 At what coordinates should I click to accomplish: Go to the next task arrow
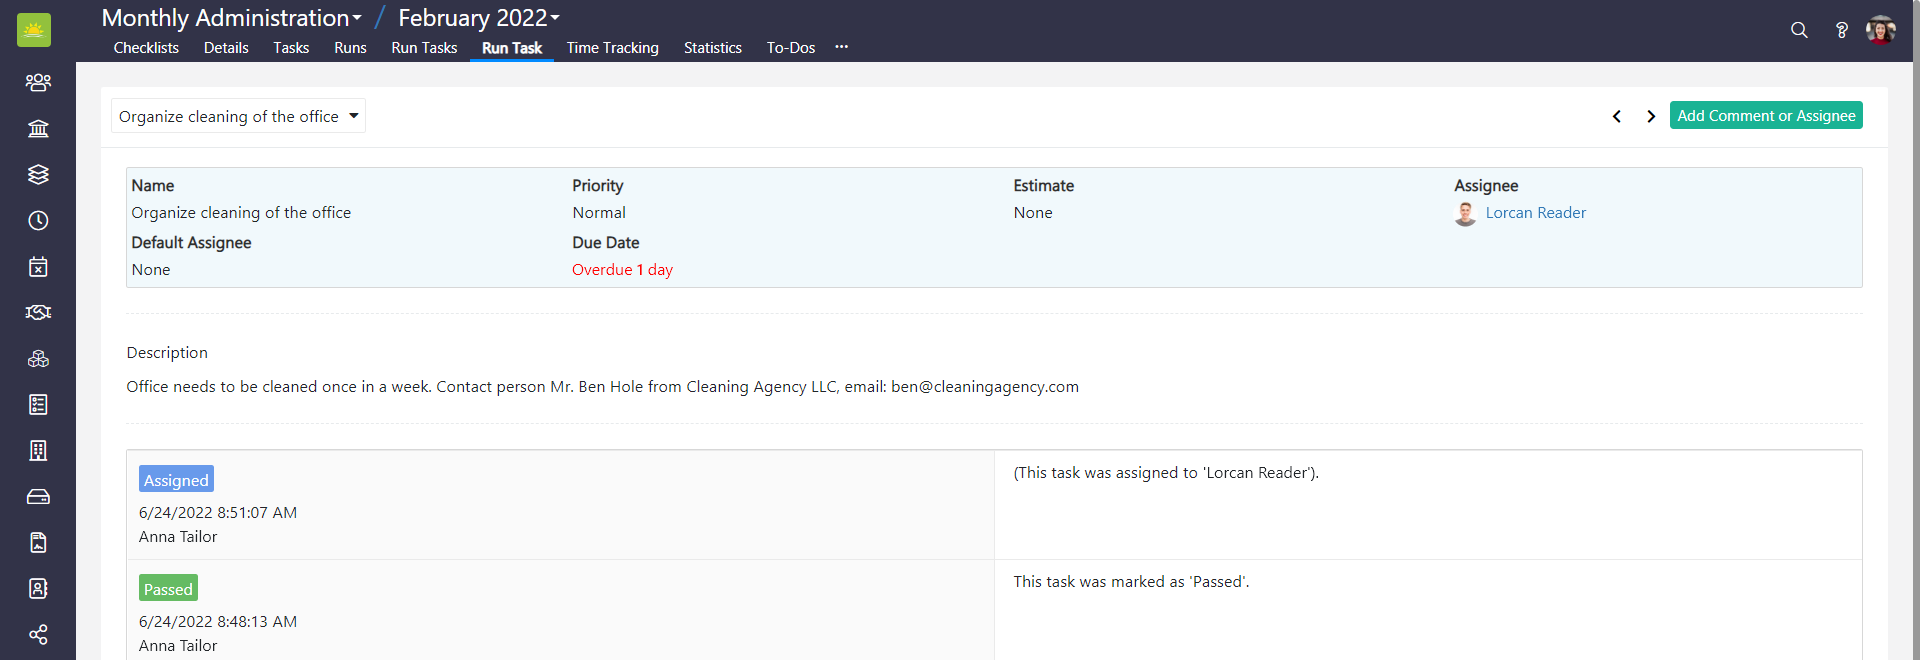[1651, 116]
